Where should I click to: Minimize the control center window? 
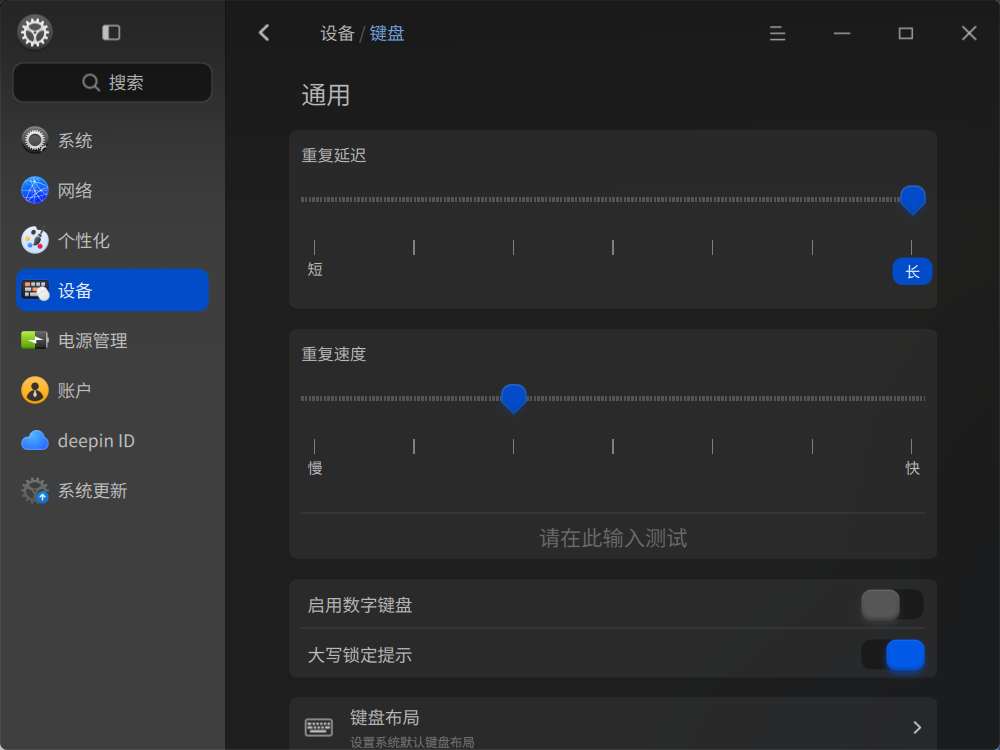(842, 33)
